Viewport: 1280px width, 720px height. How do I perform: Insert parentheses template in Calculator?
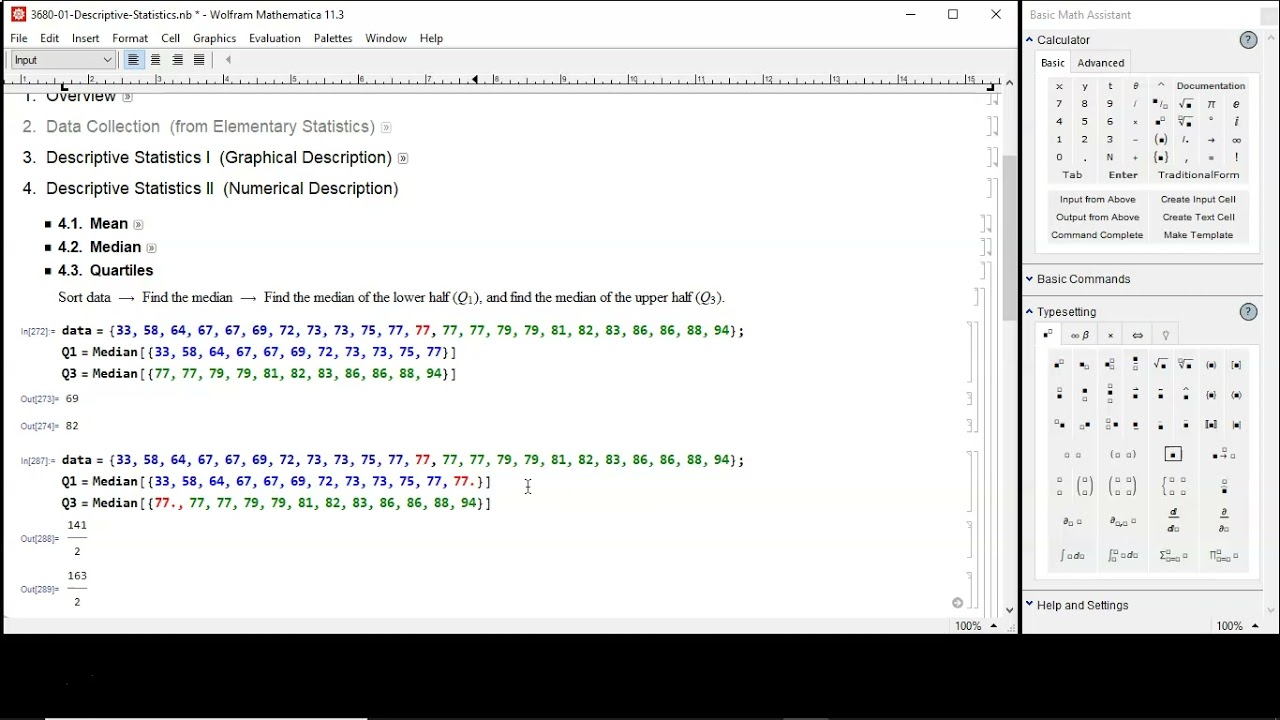point(1160,140)
